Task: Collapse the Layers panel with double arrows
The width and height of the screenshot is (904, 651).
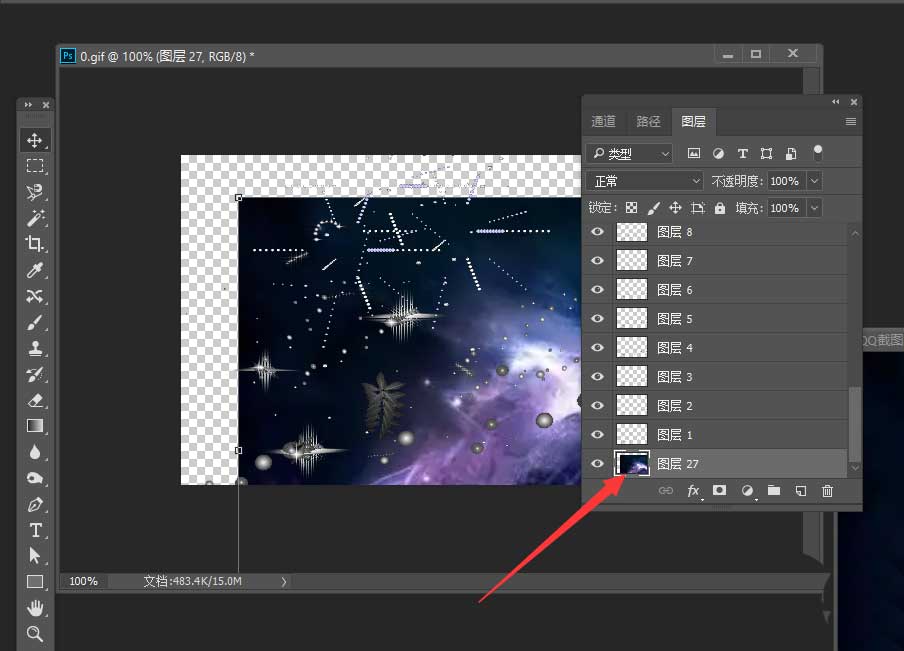Action: point(835,102)
